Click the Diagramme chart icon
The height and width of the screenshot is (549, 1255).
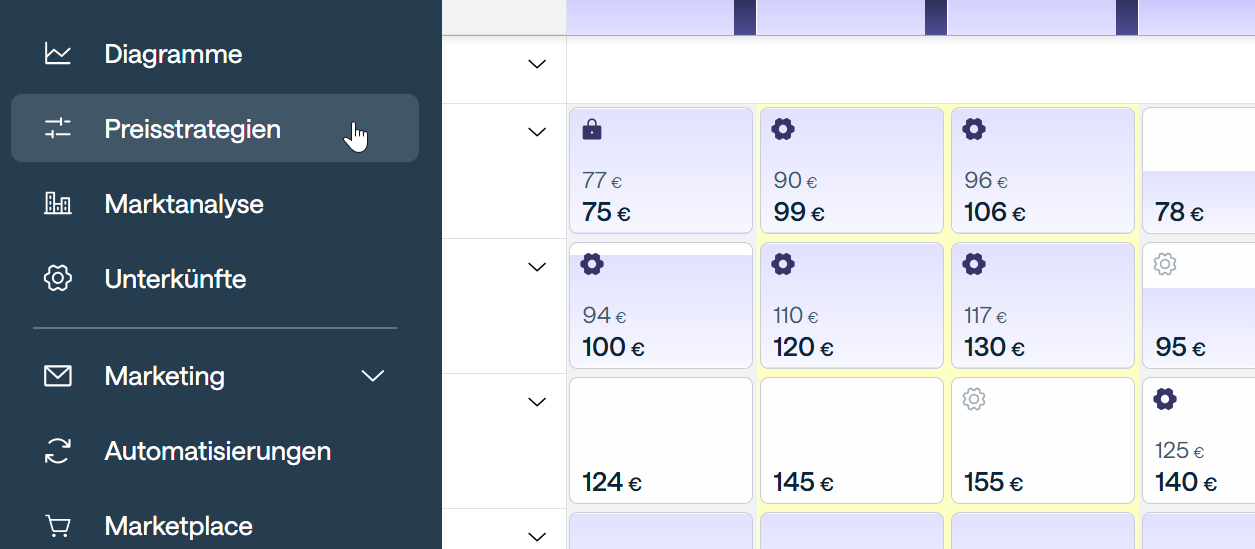[58, 54]
